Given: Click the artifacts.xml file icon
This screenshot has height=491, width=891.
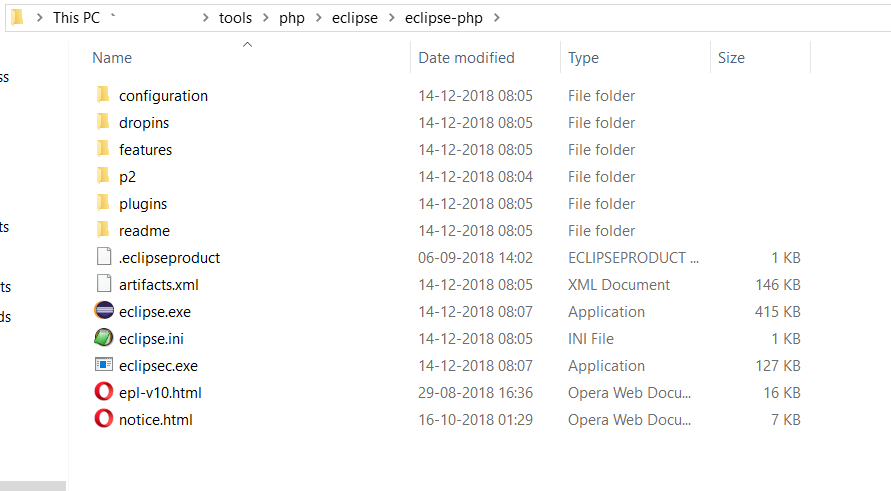Looking at the screenshot, I should [104, 284].
